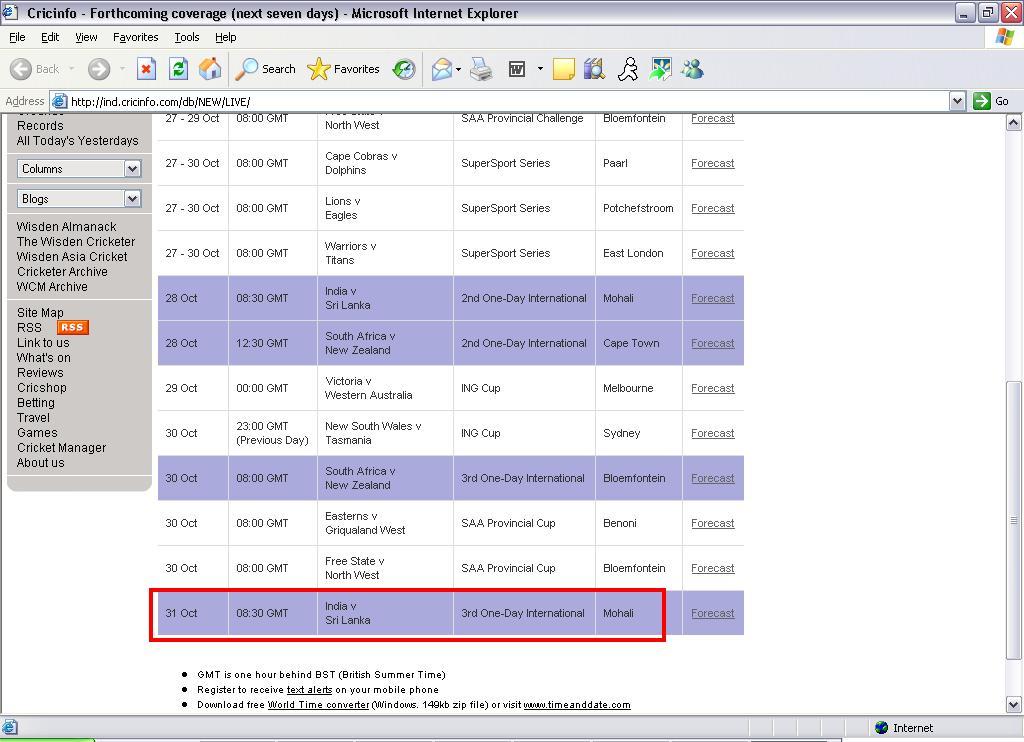1024x742 pixels.
Task: Go to Cricket Manager in sidebar
Action: tap(61, 447)
